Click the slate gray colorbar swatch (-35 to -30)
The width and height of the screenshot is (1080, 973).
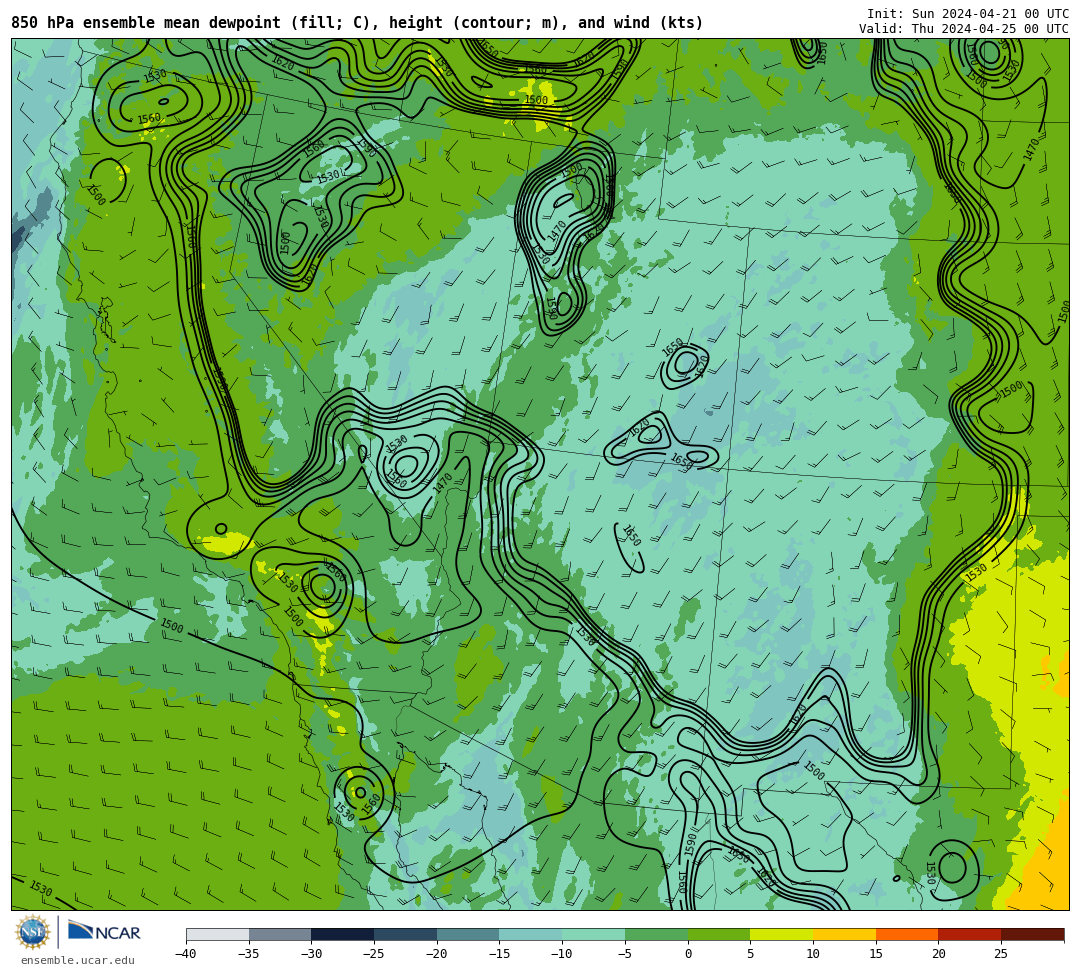280,934
